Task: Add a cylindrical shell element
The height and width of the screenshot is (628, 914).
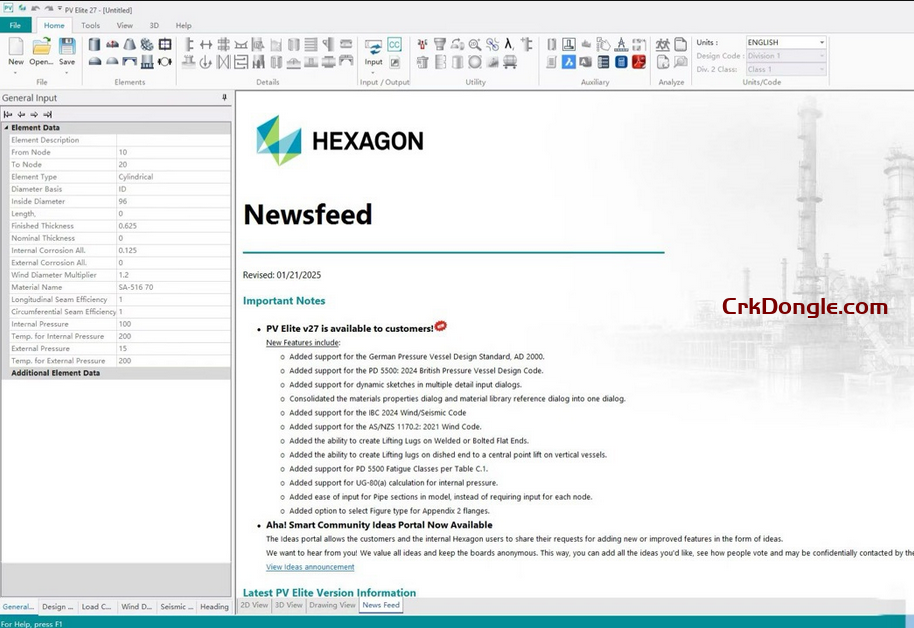Action: 95,45
